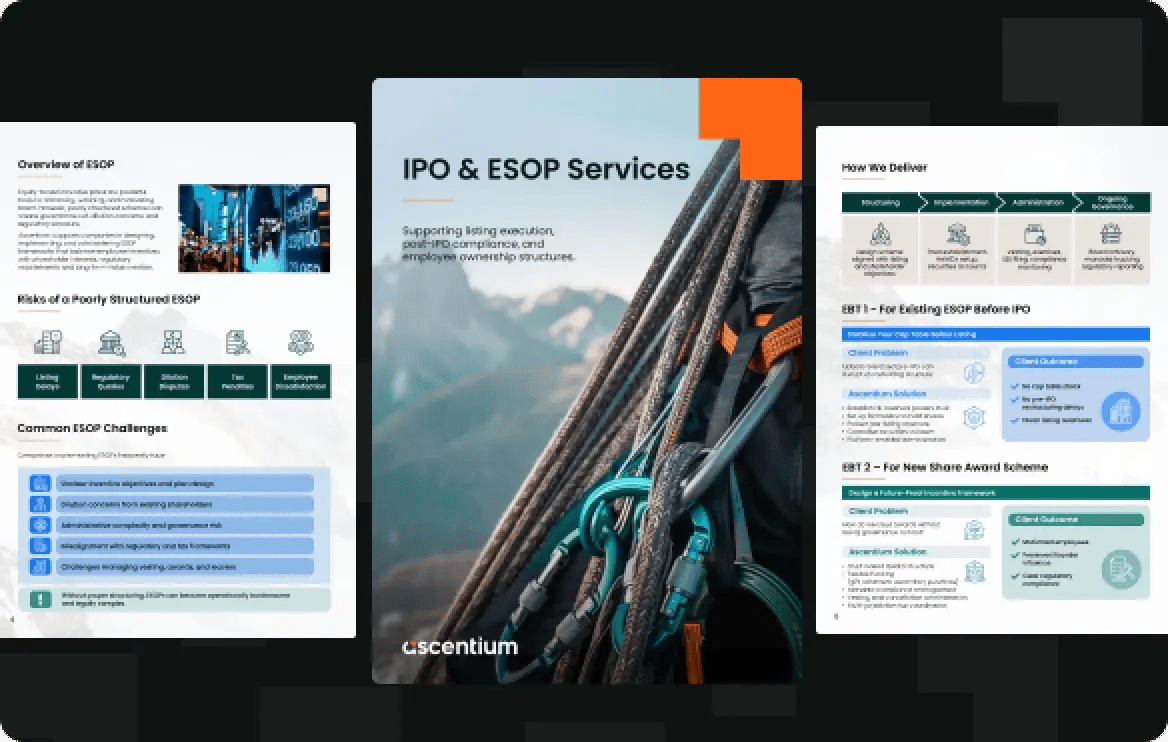This screenshot has width=1168, height=742.
Task: Click the Administrative complexity and governance row
Action: pyautogui.click(x=185, y=525)
